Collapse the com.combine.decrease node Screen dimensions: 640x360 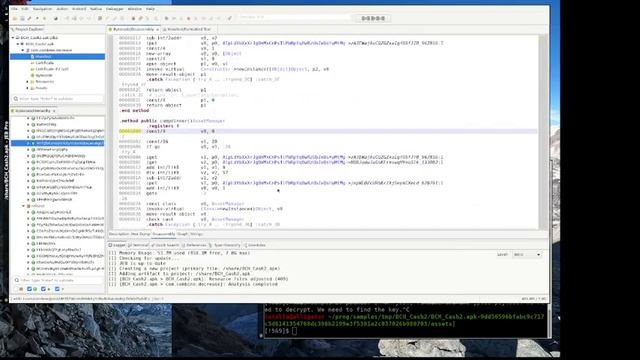point(23,50)
